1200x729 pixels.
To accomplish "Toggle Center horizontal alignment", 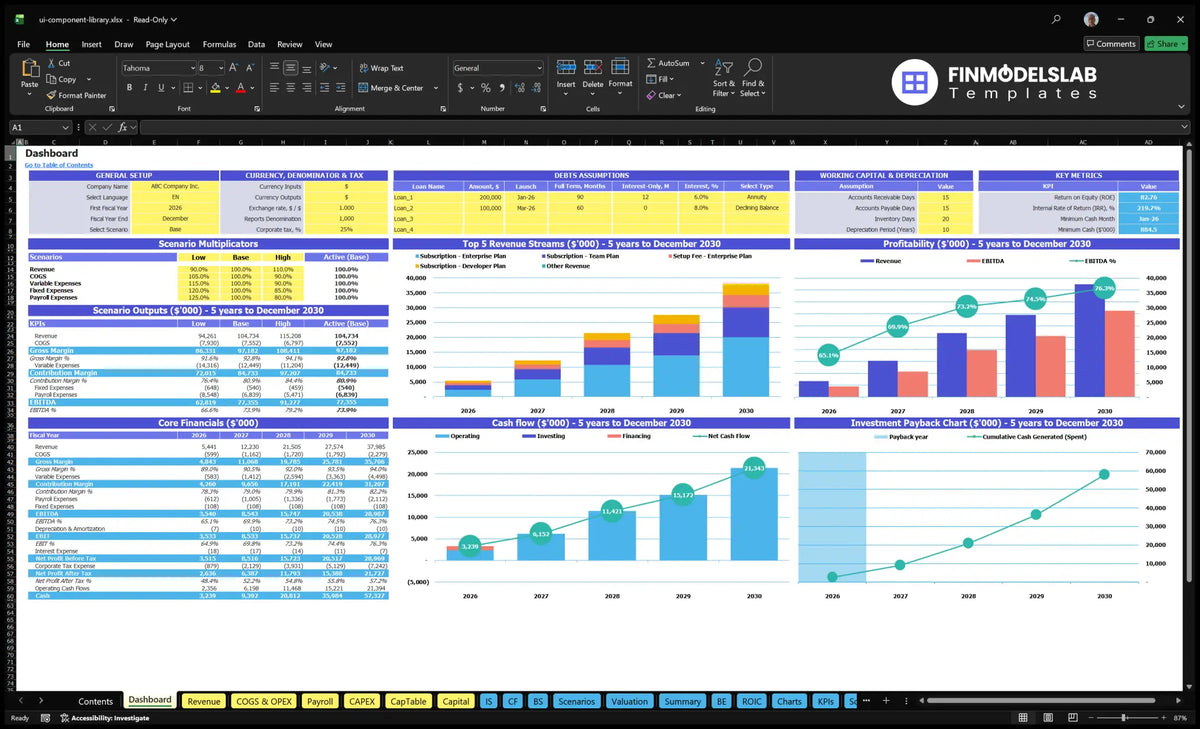I will 290,88.
